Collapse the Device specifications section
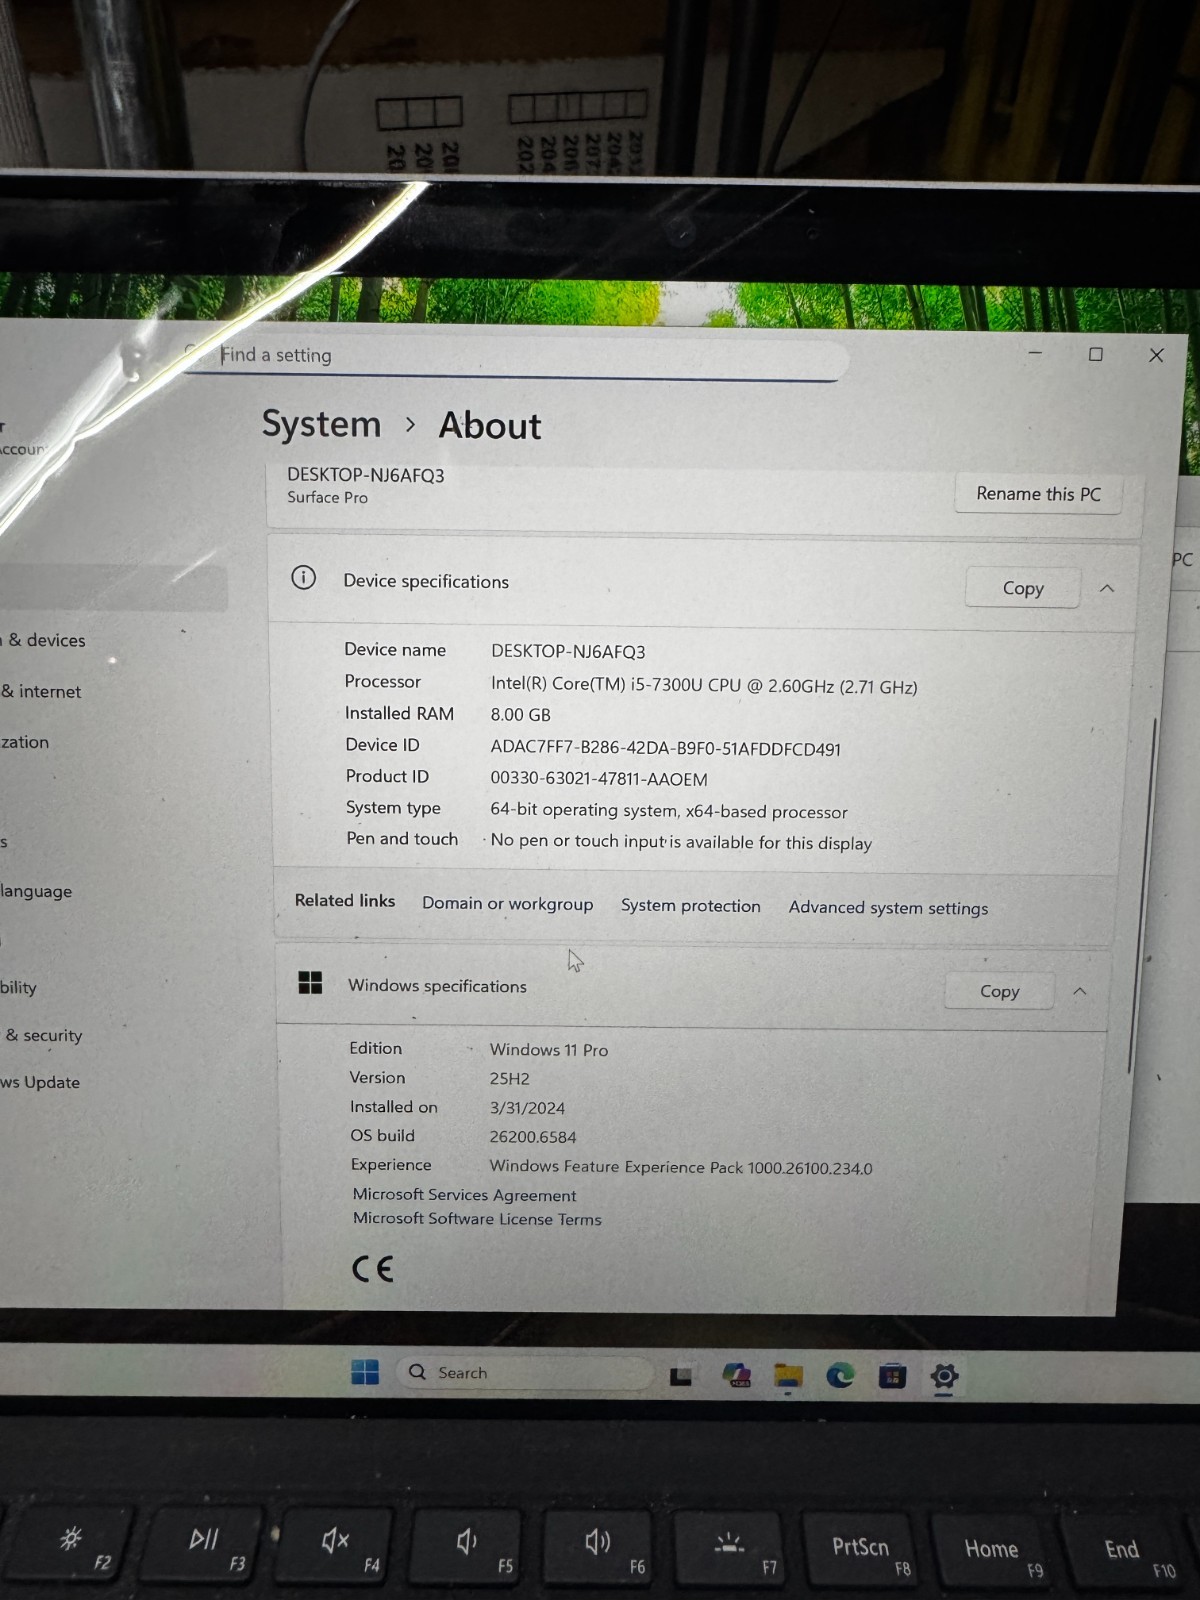 1107,588
